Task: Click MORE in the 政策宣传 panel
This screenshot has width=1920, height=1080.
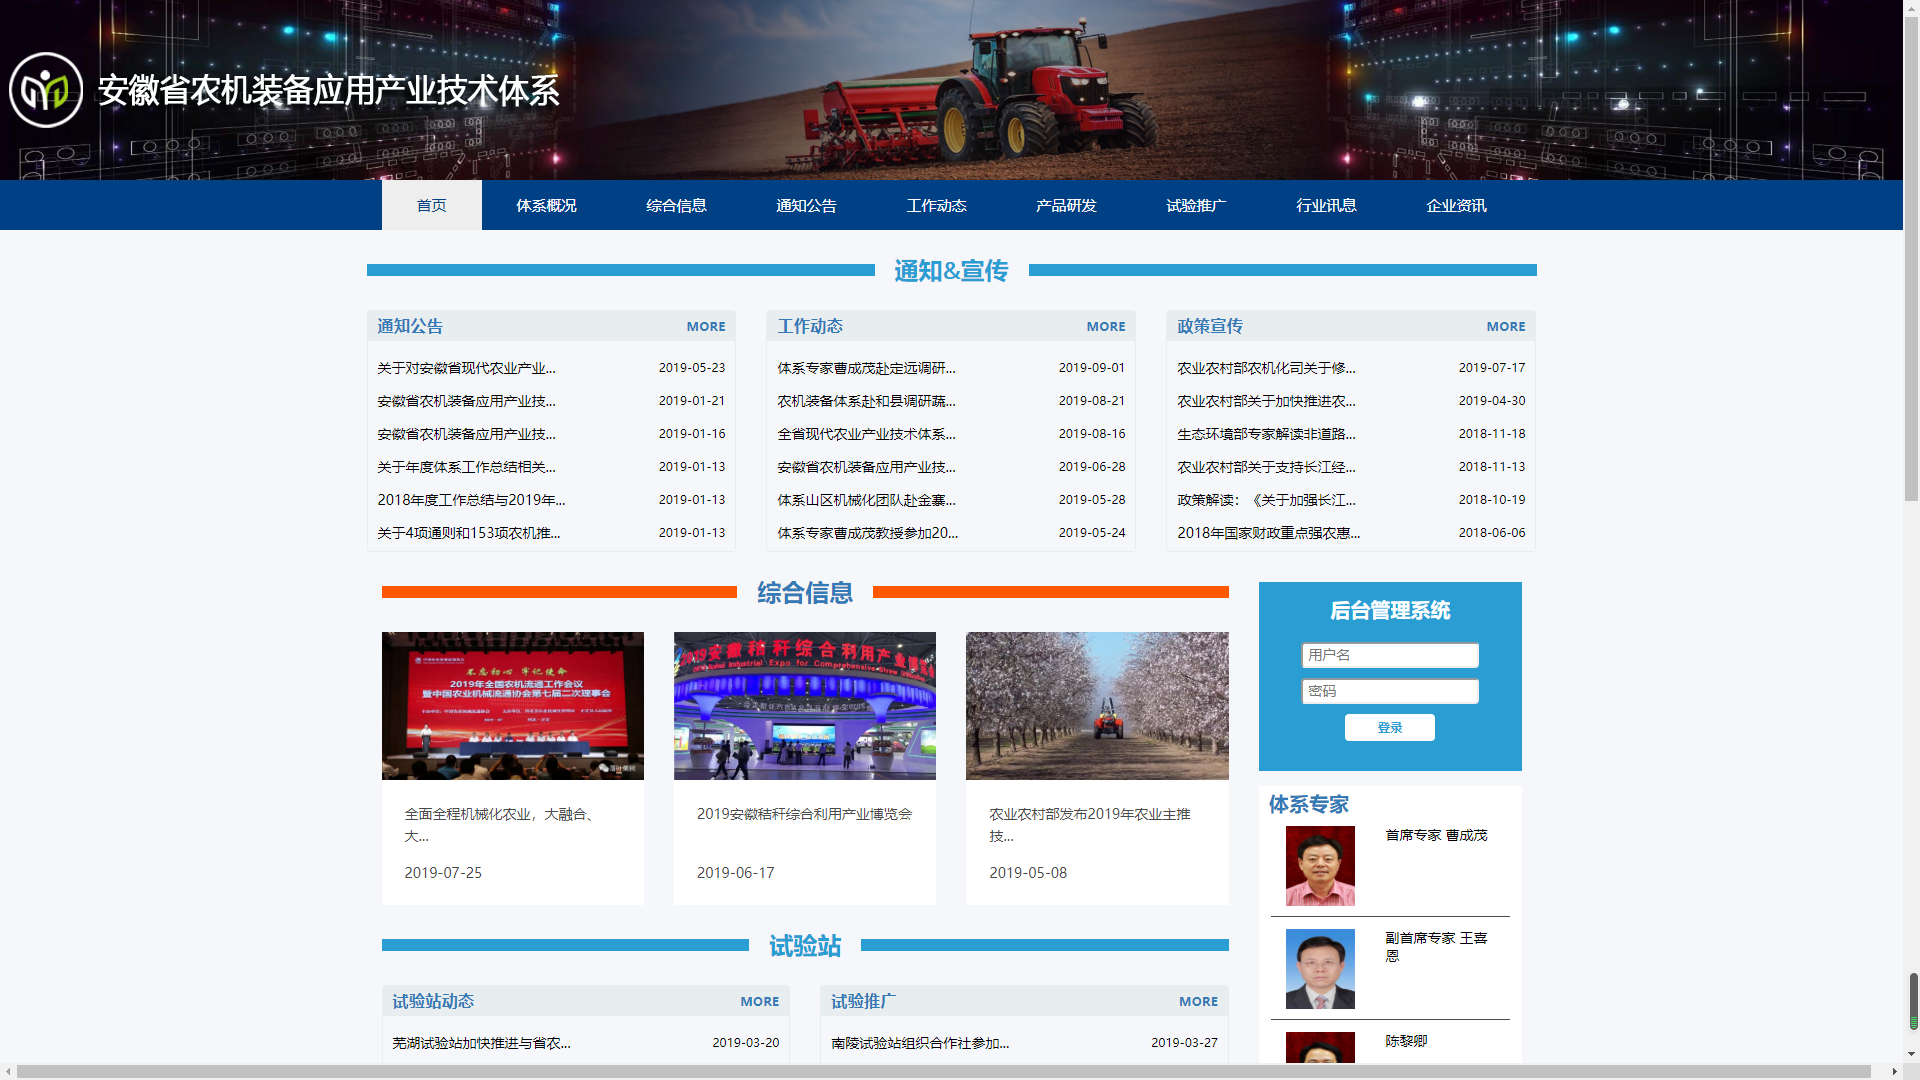Action: click(1506, 327)
